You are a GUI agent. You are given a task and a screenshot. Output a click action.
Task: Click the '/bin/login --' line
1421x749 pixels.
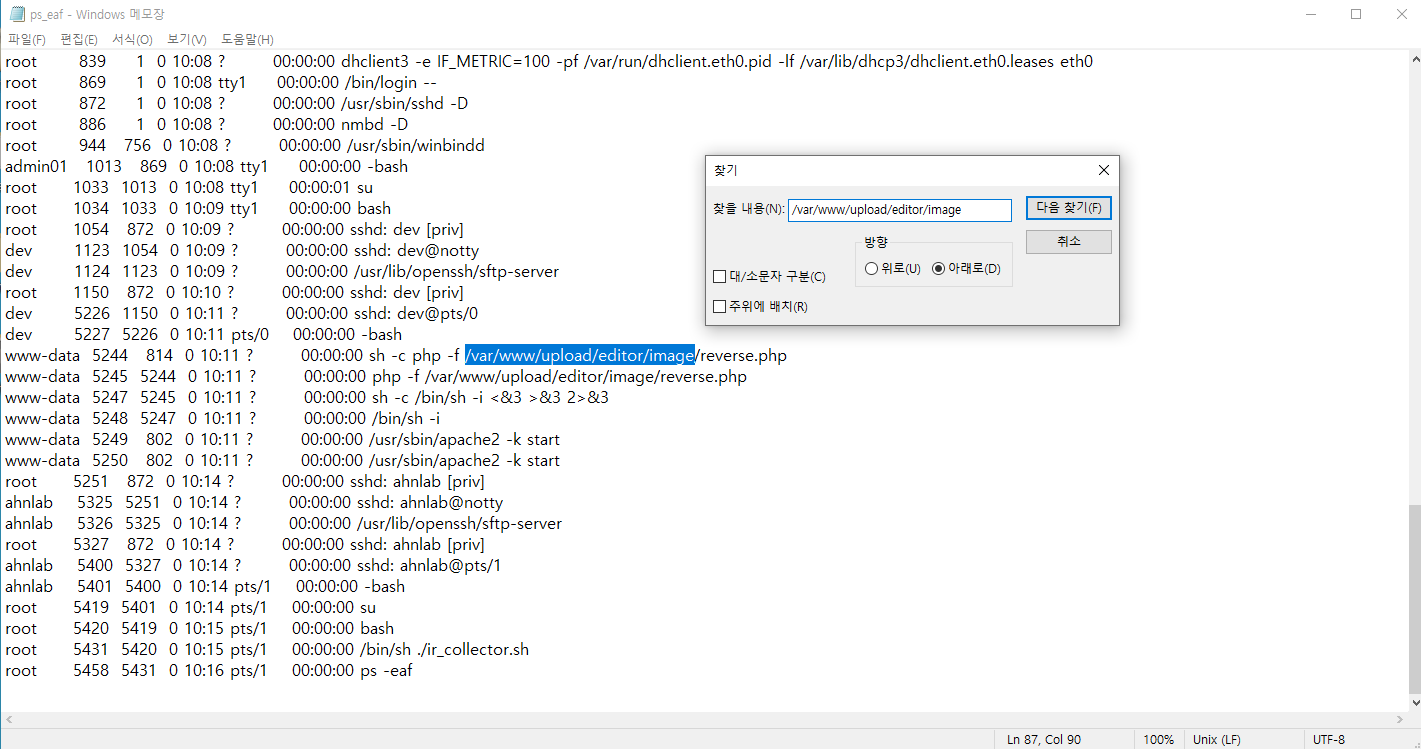tap(390, 82)
